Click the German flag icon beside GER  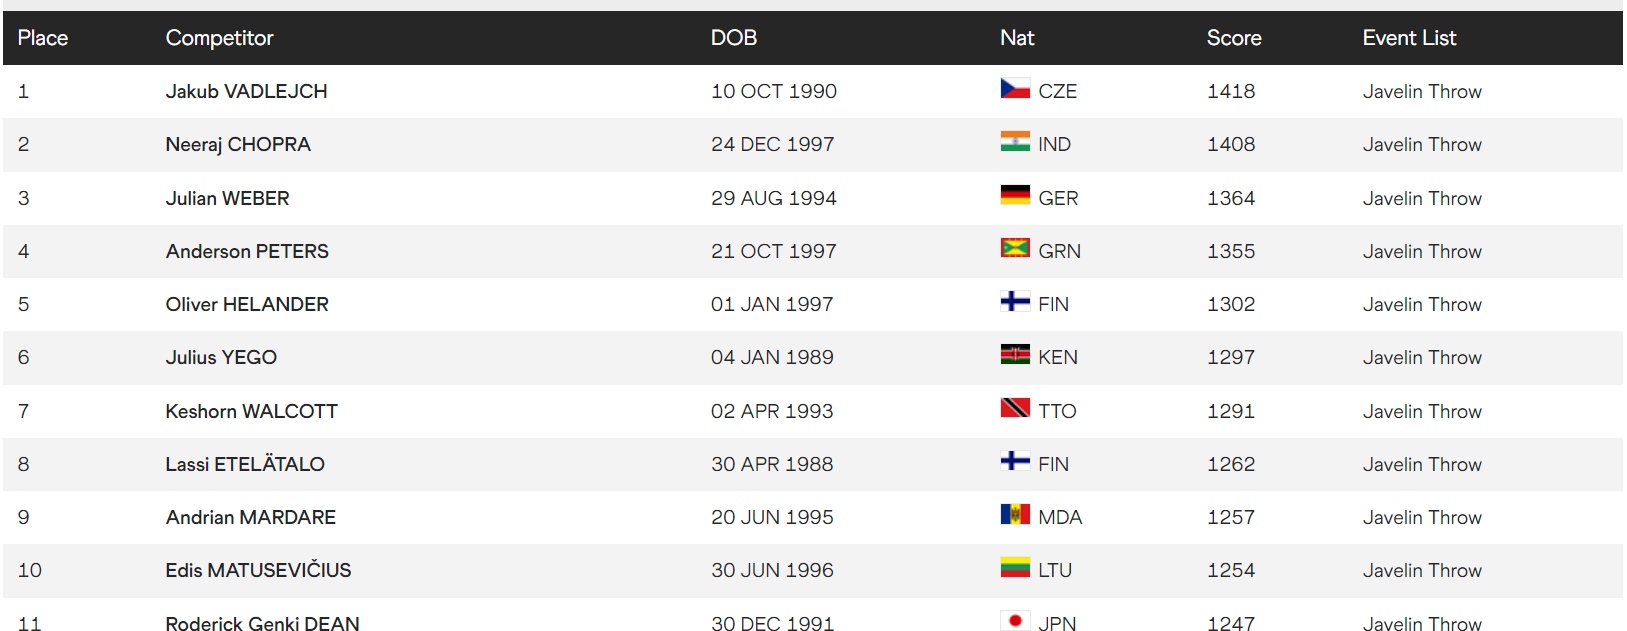(x=1015, y=195)
